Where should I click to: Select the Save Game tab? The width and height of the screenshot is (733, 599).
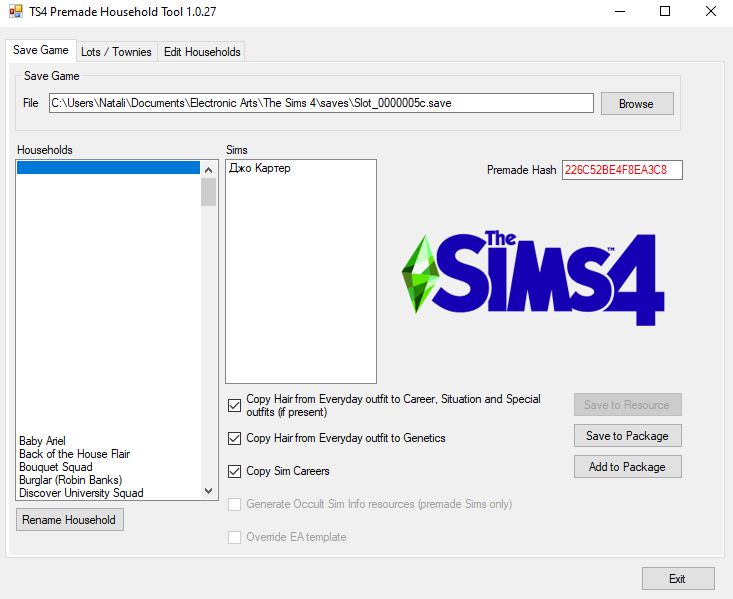point(41,51)
